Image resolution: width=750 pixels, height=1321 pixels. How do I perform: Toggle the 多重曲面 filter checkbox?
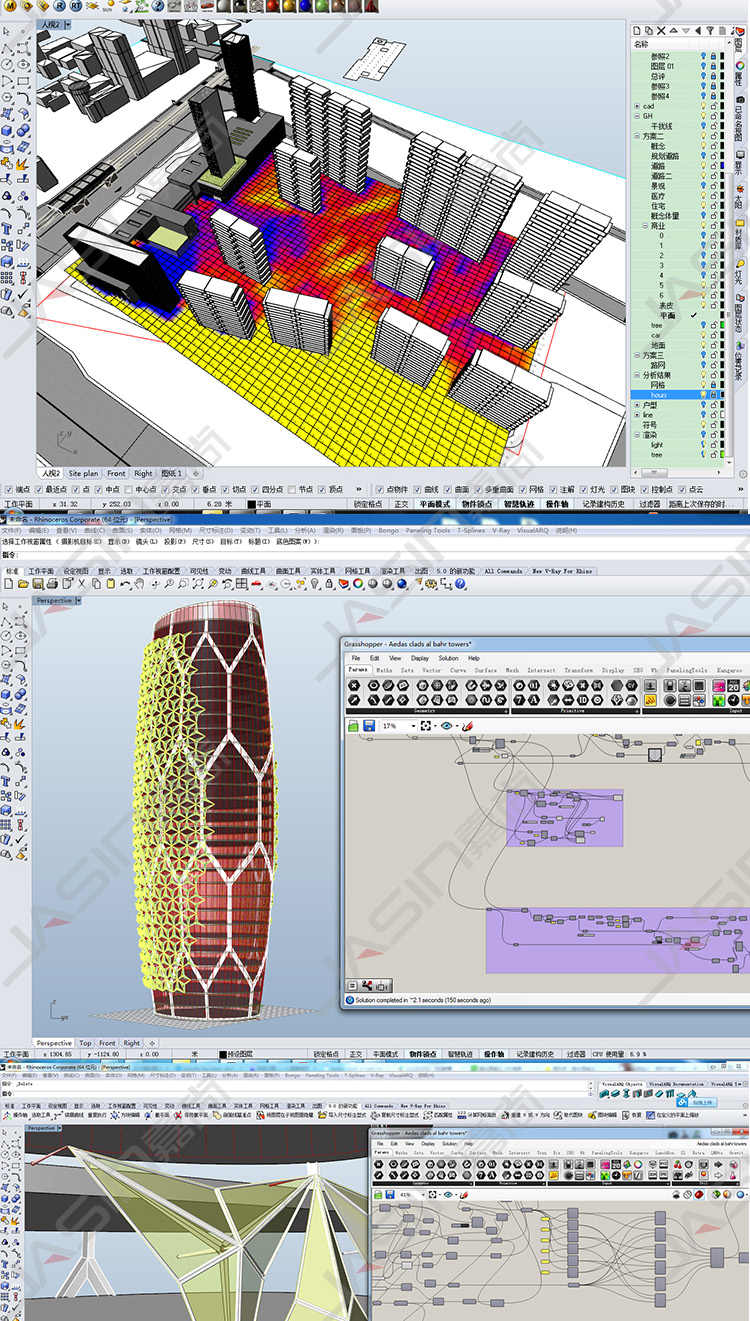pos(478,489)
